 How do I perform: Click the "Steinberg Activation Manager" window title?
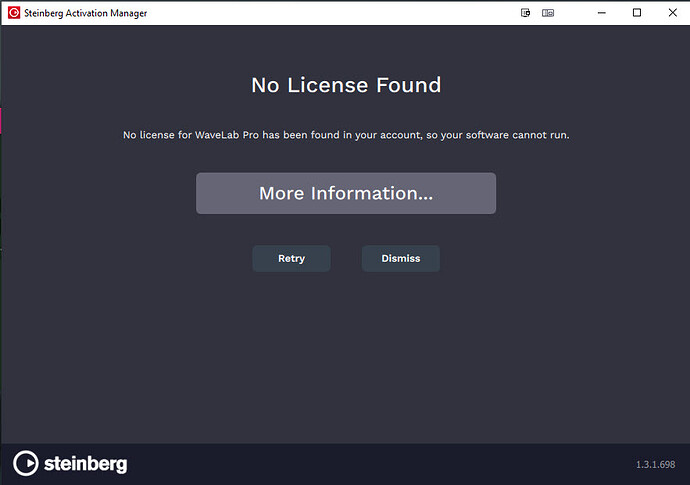coord(85,13)
